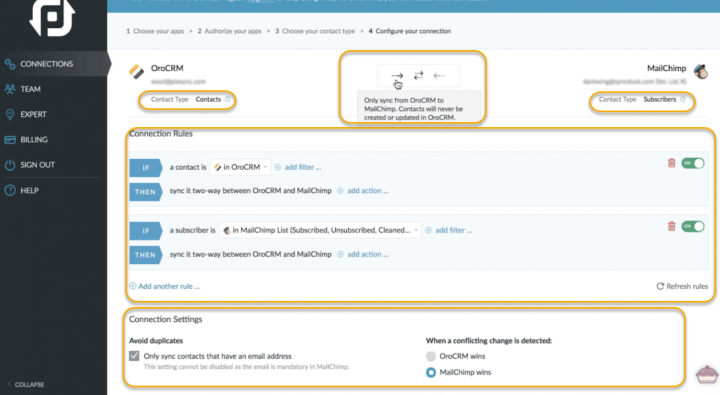Viewport: 720px width, 395px height.
Task: Click the OroCRM app logo
Action: 136,71
